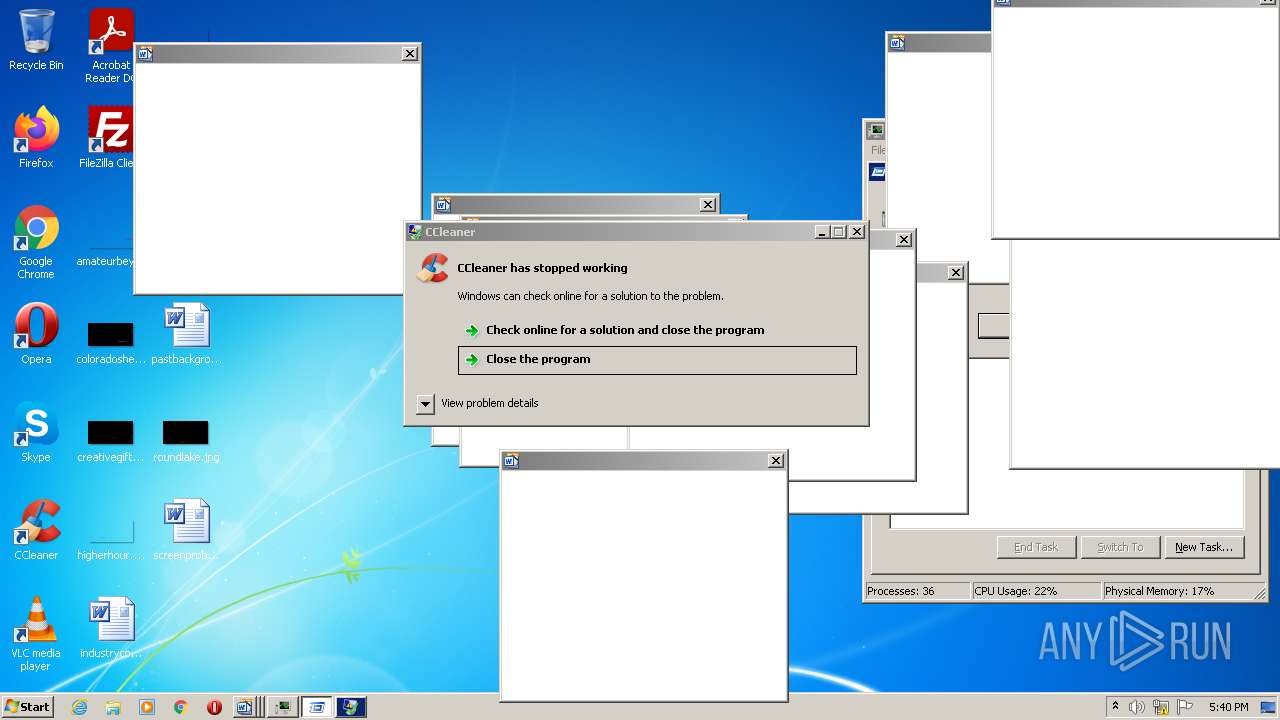Close the blank window behind CCleaner dialog top
1280x720 pixels.
[708, 205]
